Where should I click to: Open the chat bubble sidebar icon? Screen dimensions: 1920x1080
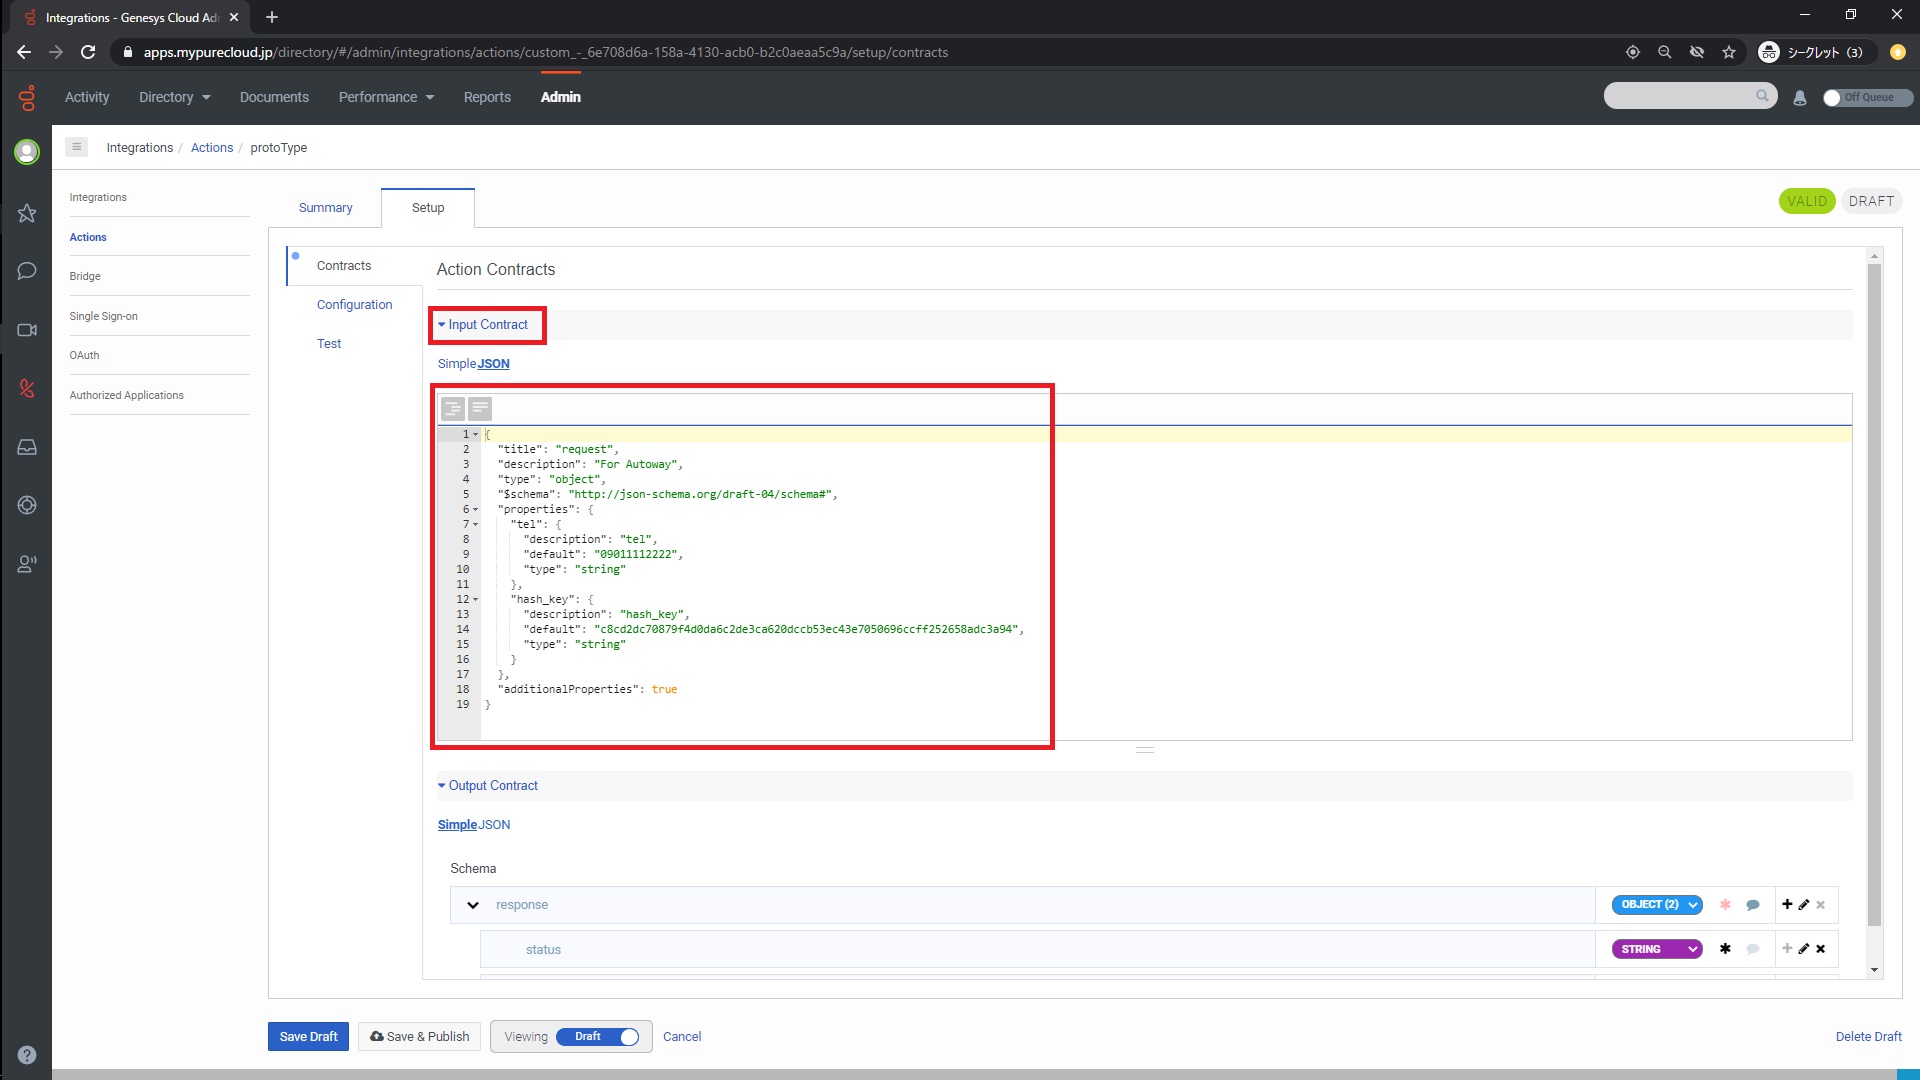[27, 271]
